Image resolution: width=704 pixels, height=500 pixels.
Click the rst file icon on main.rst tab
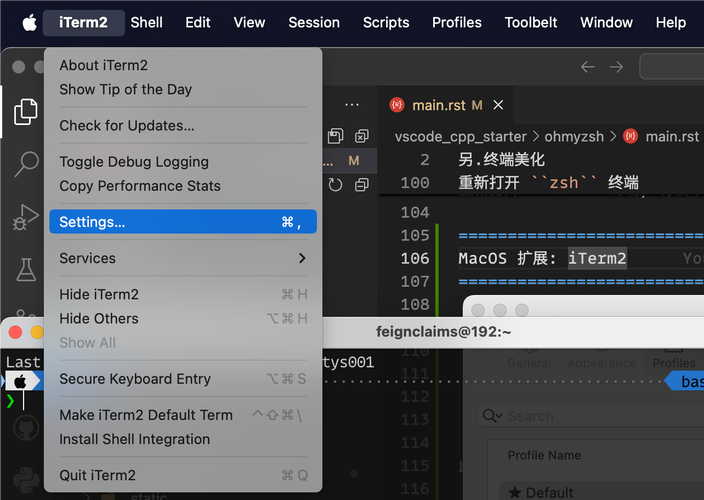tap(397, 105)
